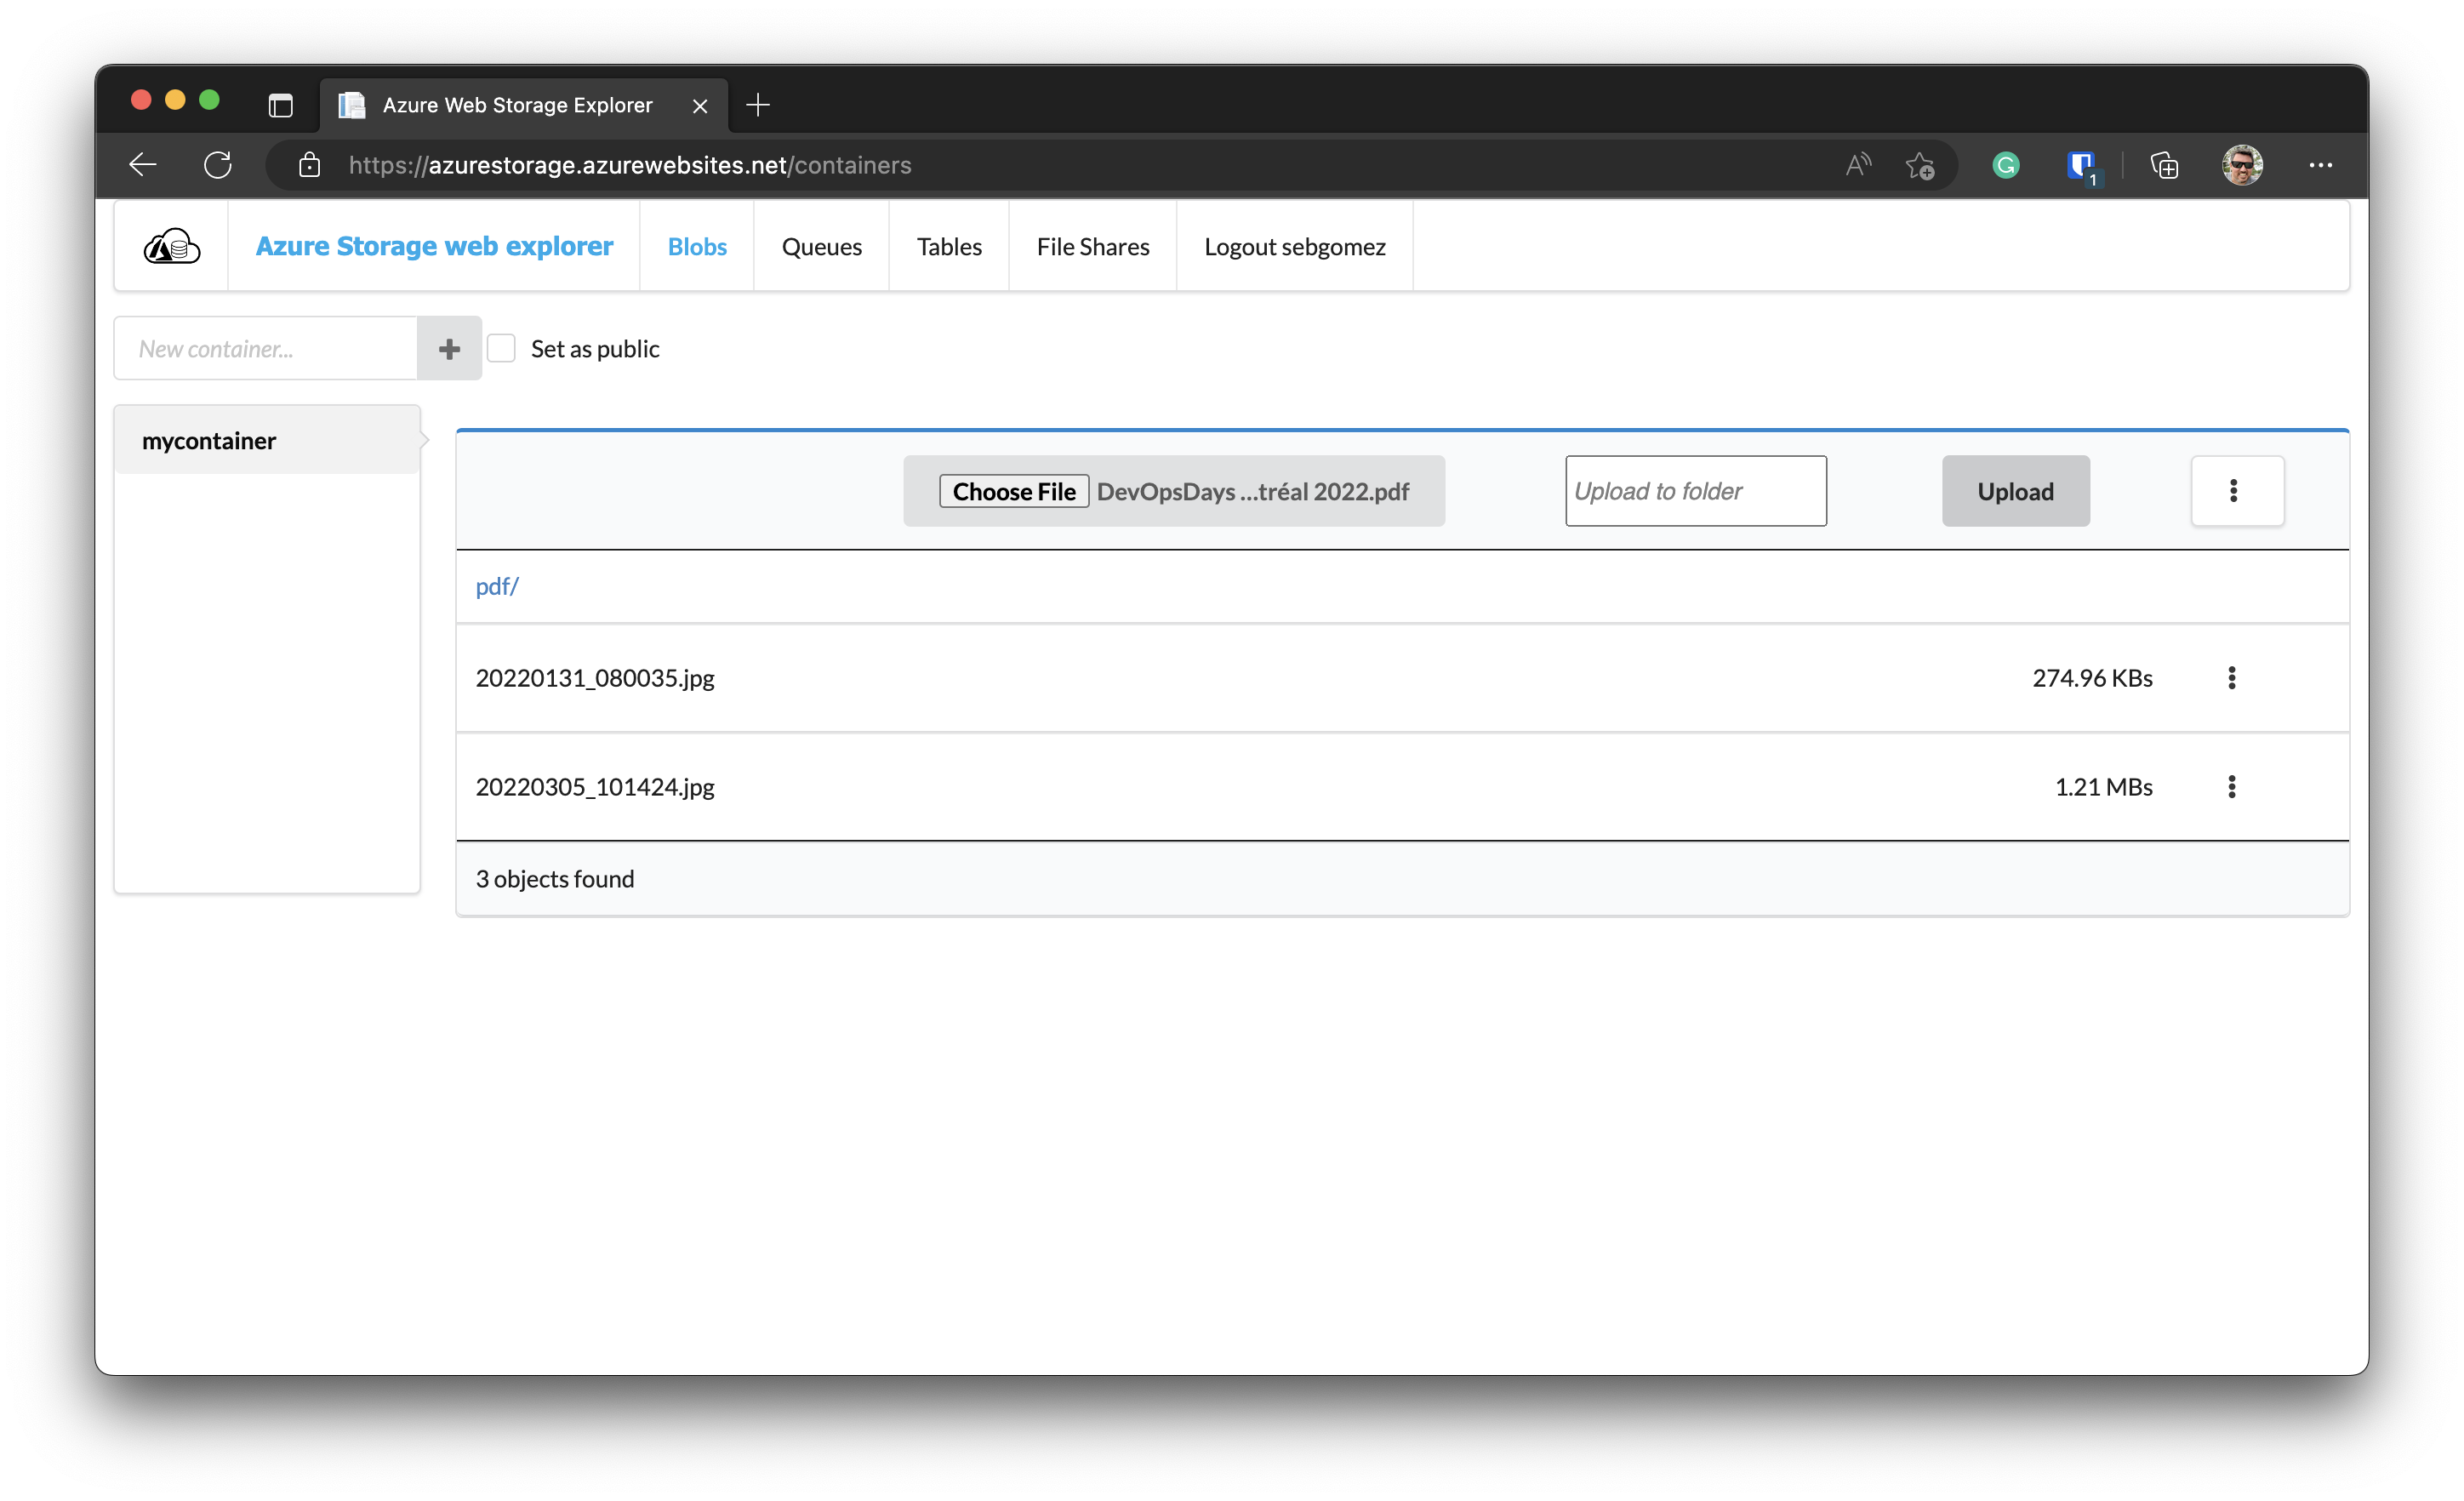The width and height of the screenshot is (2464, 1501).
Task: Click Choose File button
Action: click(1013, 492)
